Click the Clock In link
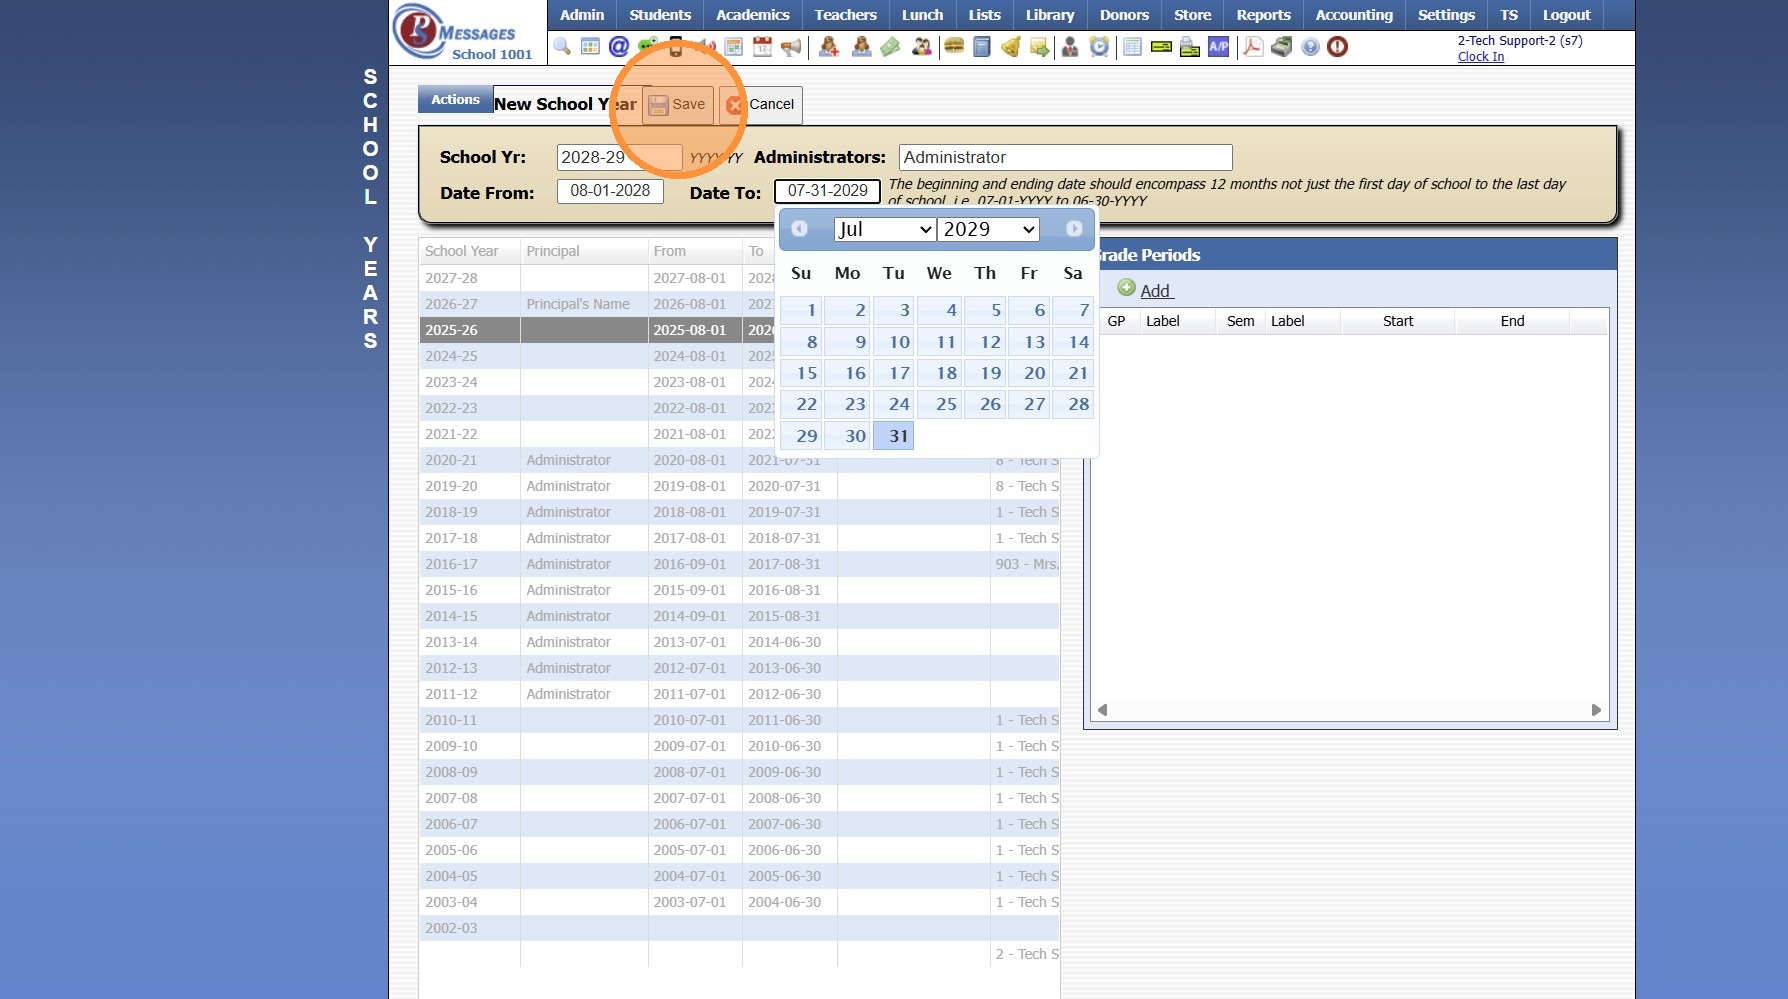 tap(1480, 57)
